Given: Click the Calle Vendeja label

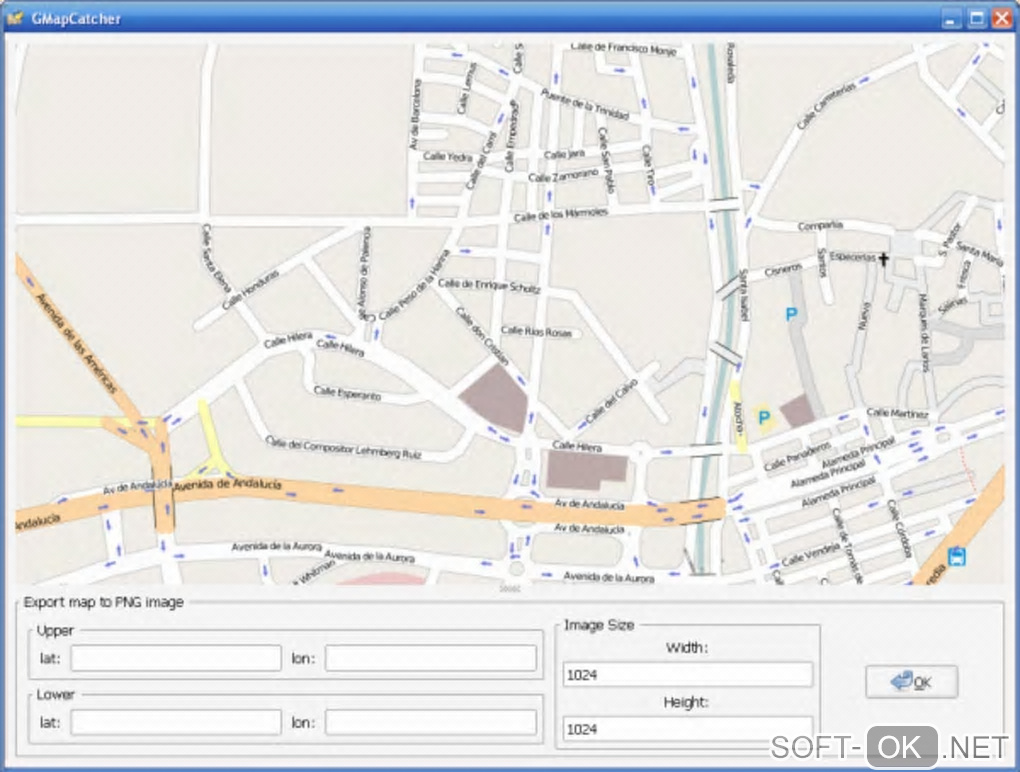Looking at the screenshot, I should [811, 554].
